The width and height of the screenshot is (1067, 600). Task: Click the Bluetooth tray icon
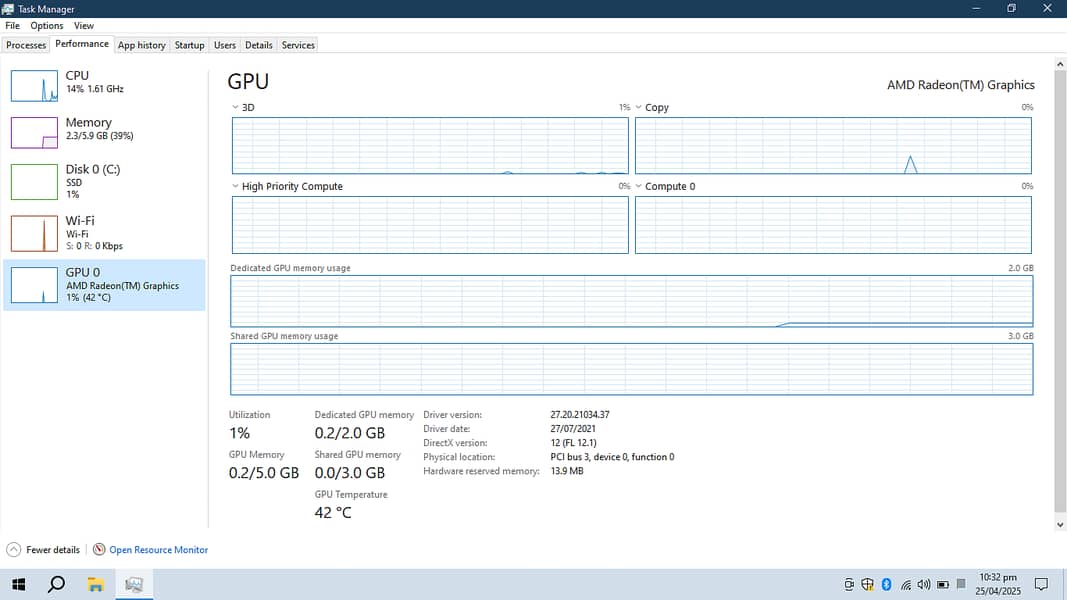point(886,584)
